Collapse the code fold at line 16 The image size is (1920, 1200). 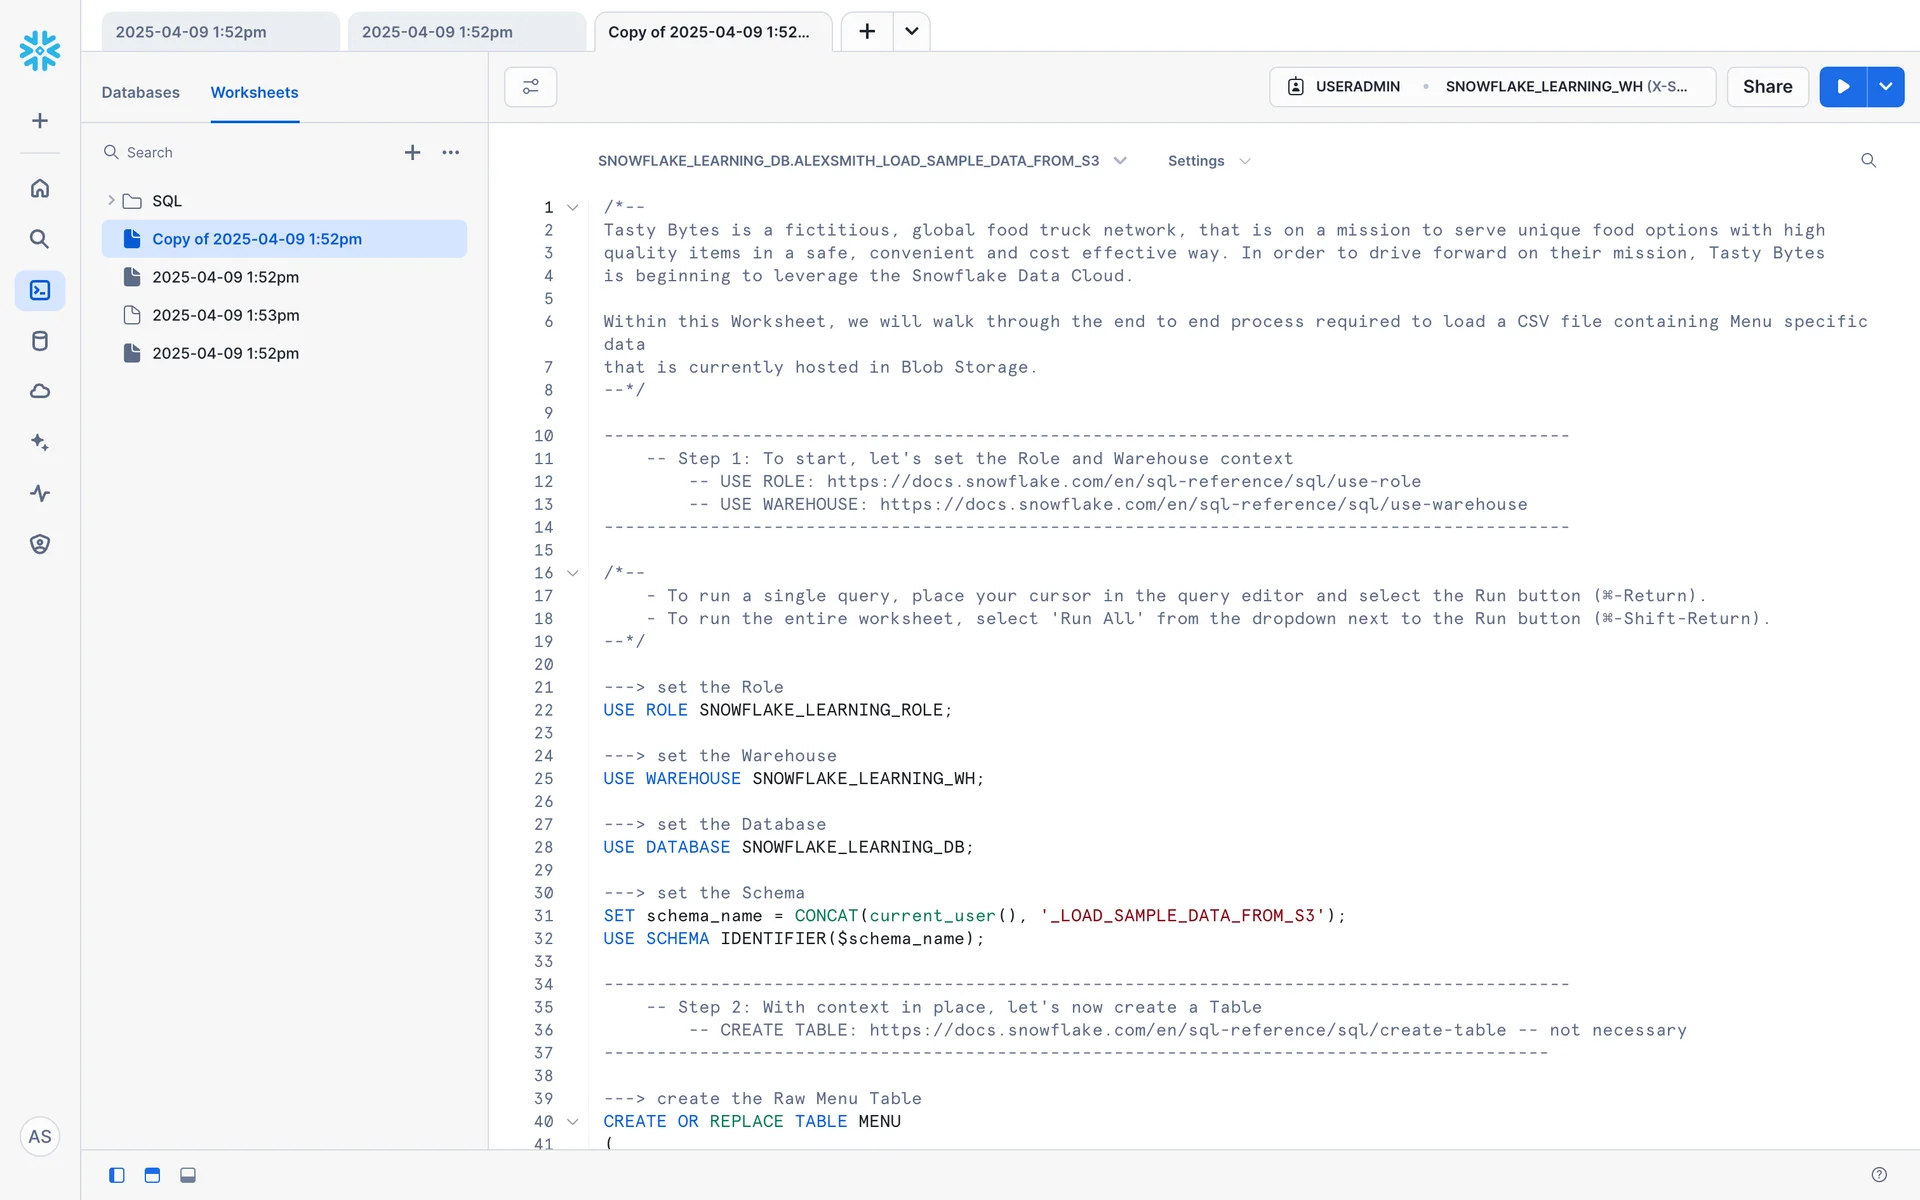coord(573,573)
